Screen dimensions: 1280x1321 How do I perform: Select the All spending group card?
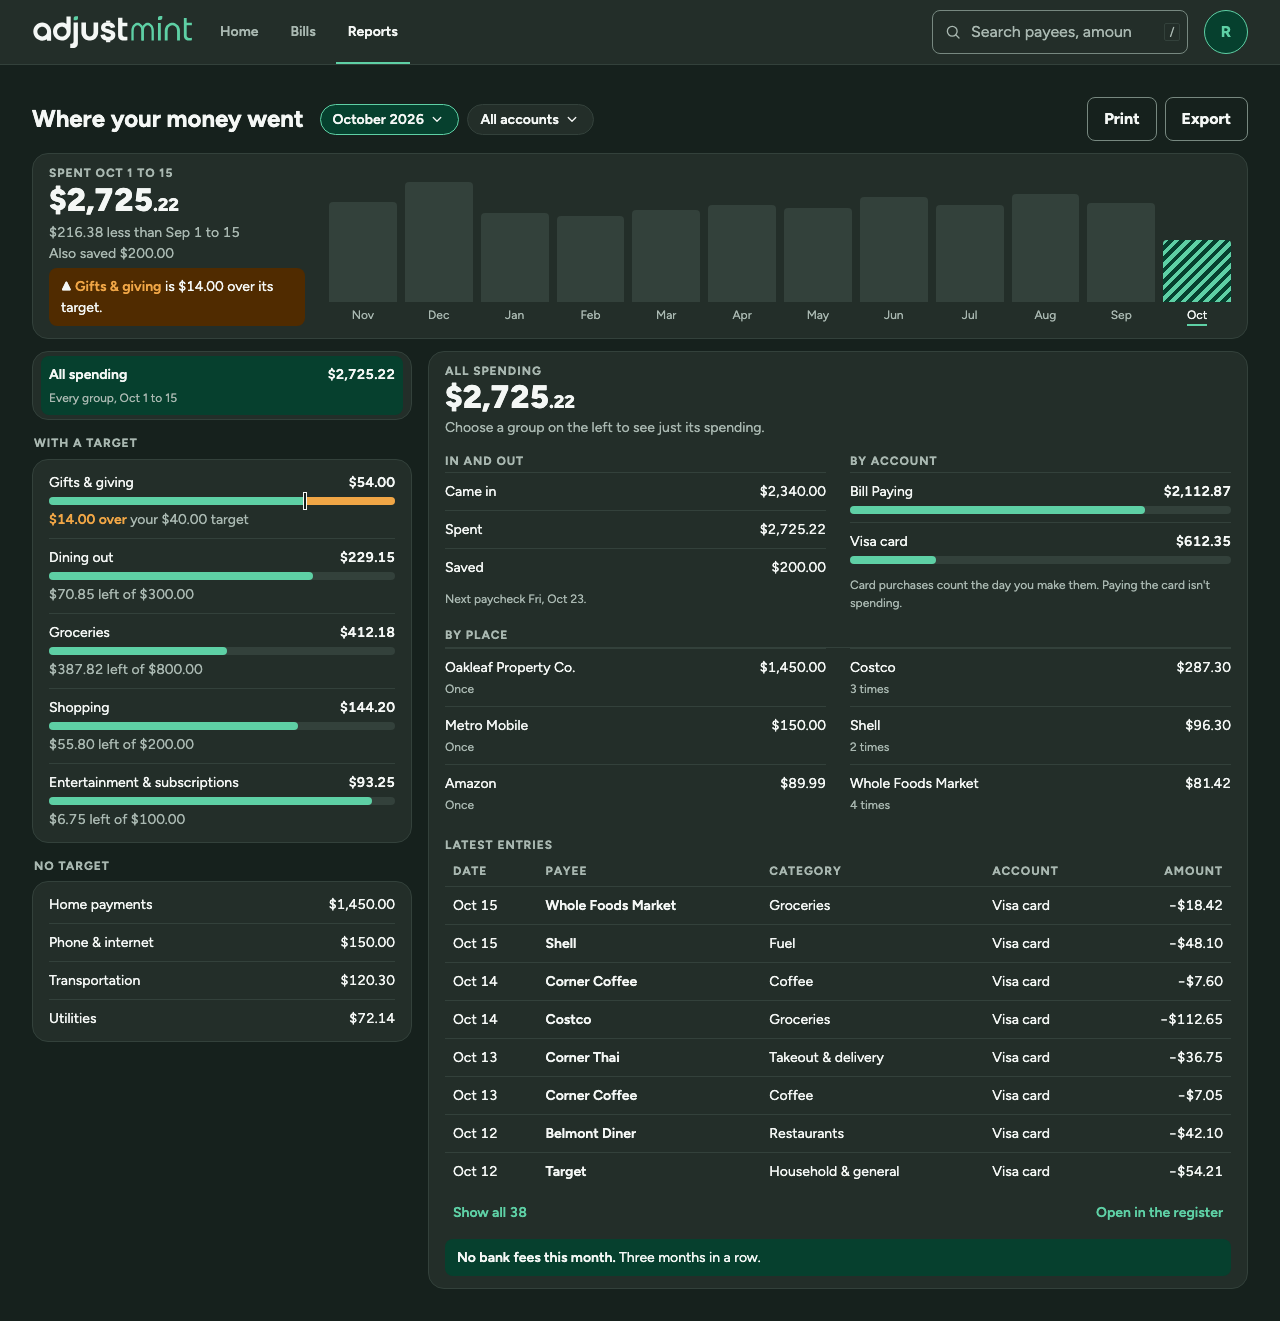(x=222, y=385)
